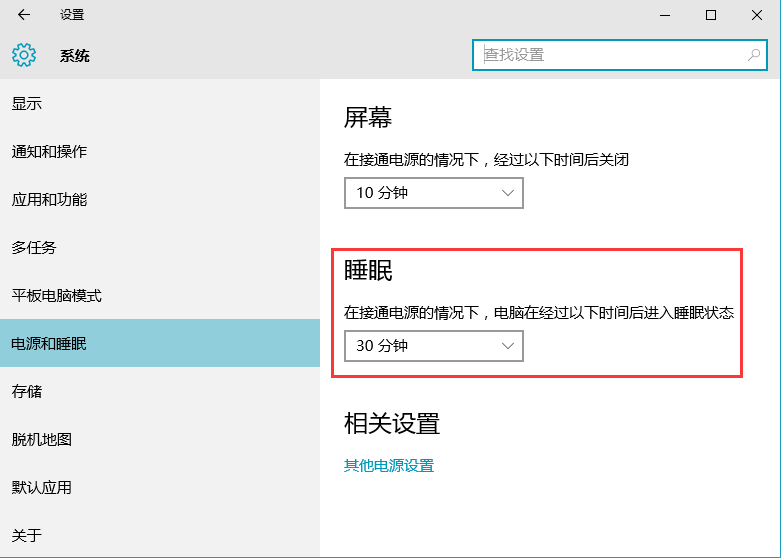Screen dimensions: 781x558
Task: Expand the screen timeout 10 分钟 dropdown
Action: click(x=433, y=193)
